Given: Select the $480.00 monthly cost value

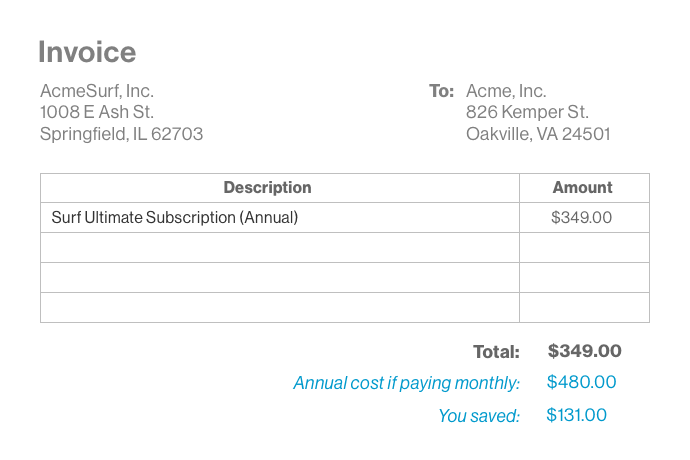Looking at the screenshot, I should (x=582, y=382).
